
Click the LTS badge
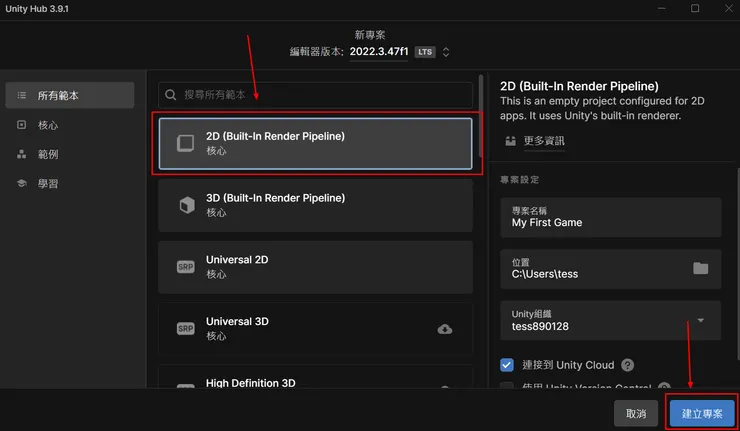coord(425,52)
